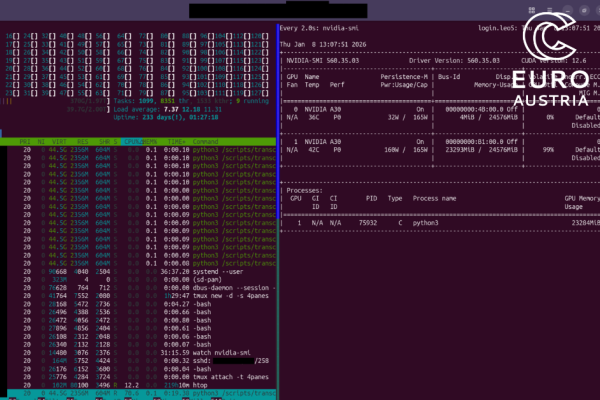Click the GPU 1 utilization value '99%'
The width and height of the screenshot is (600, 400).
548,150
